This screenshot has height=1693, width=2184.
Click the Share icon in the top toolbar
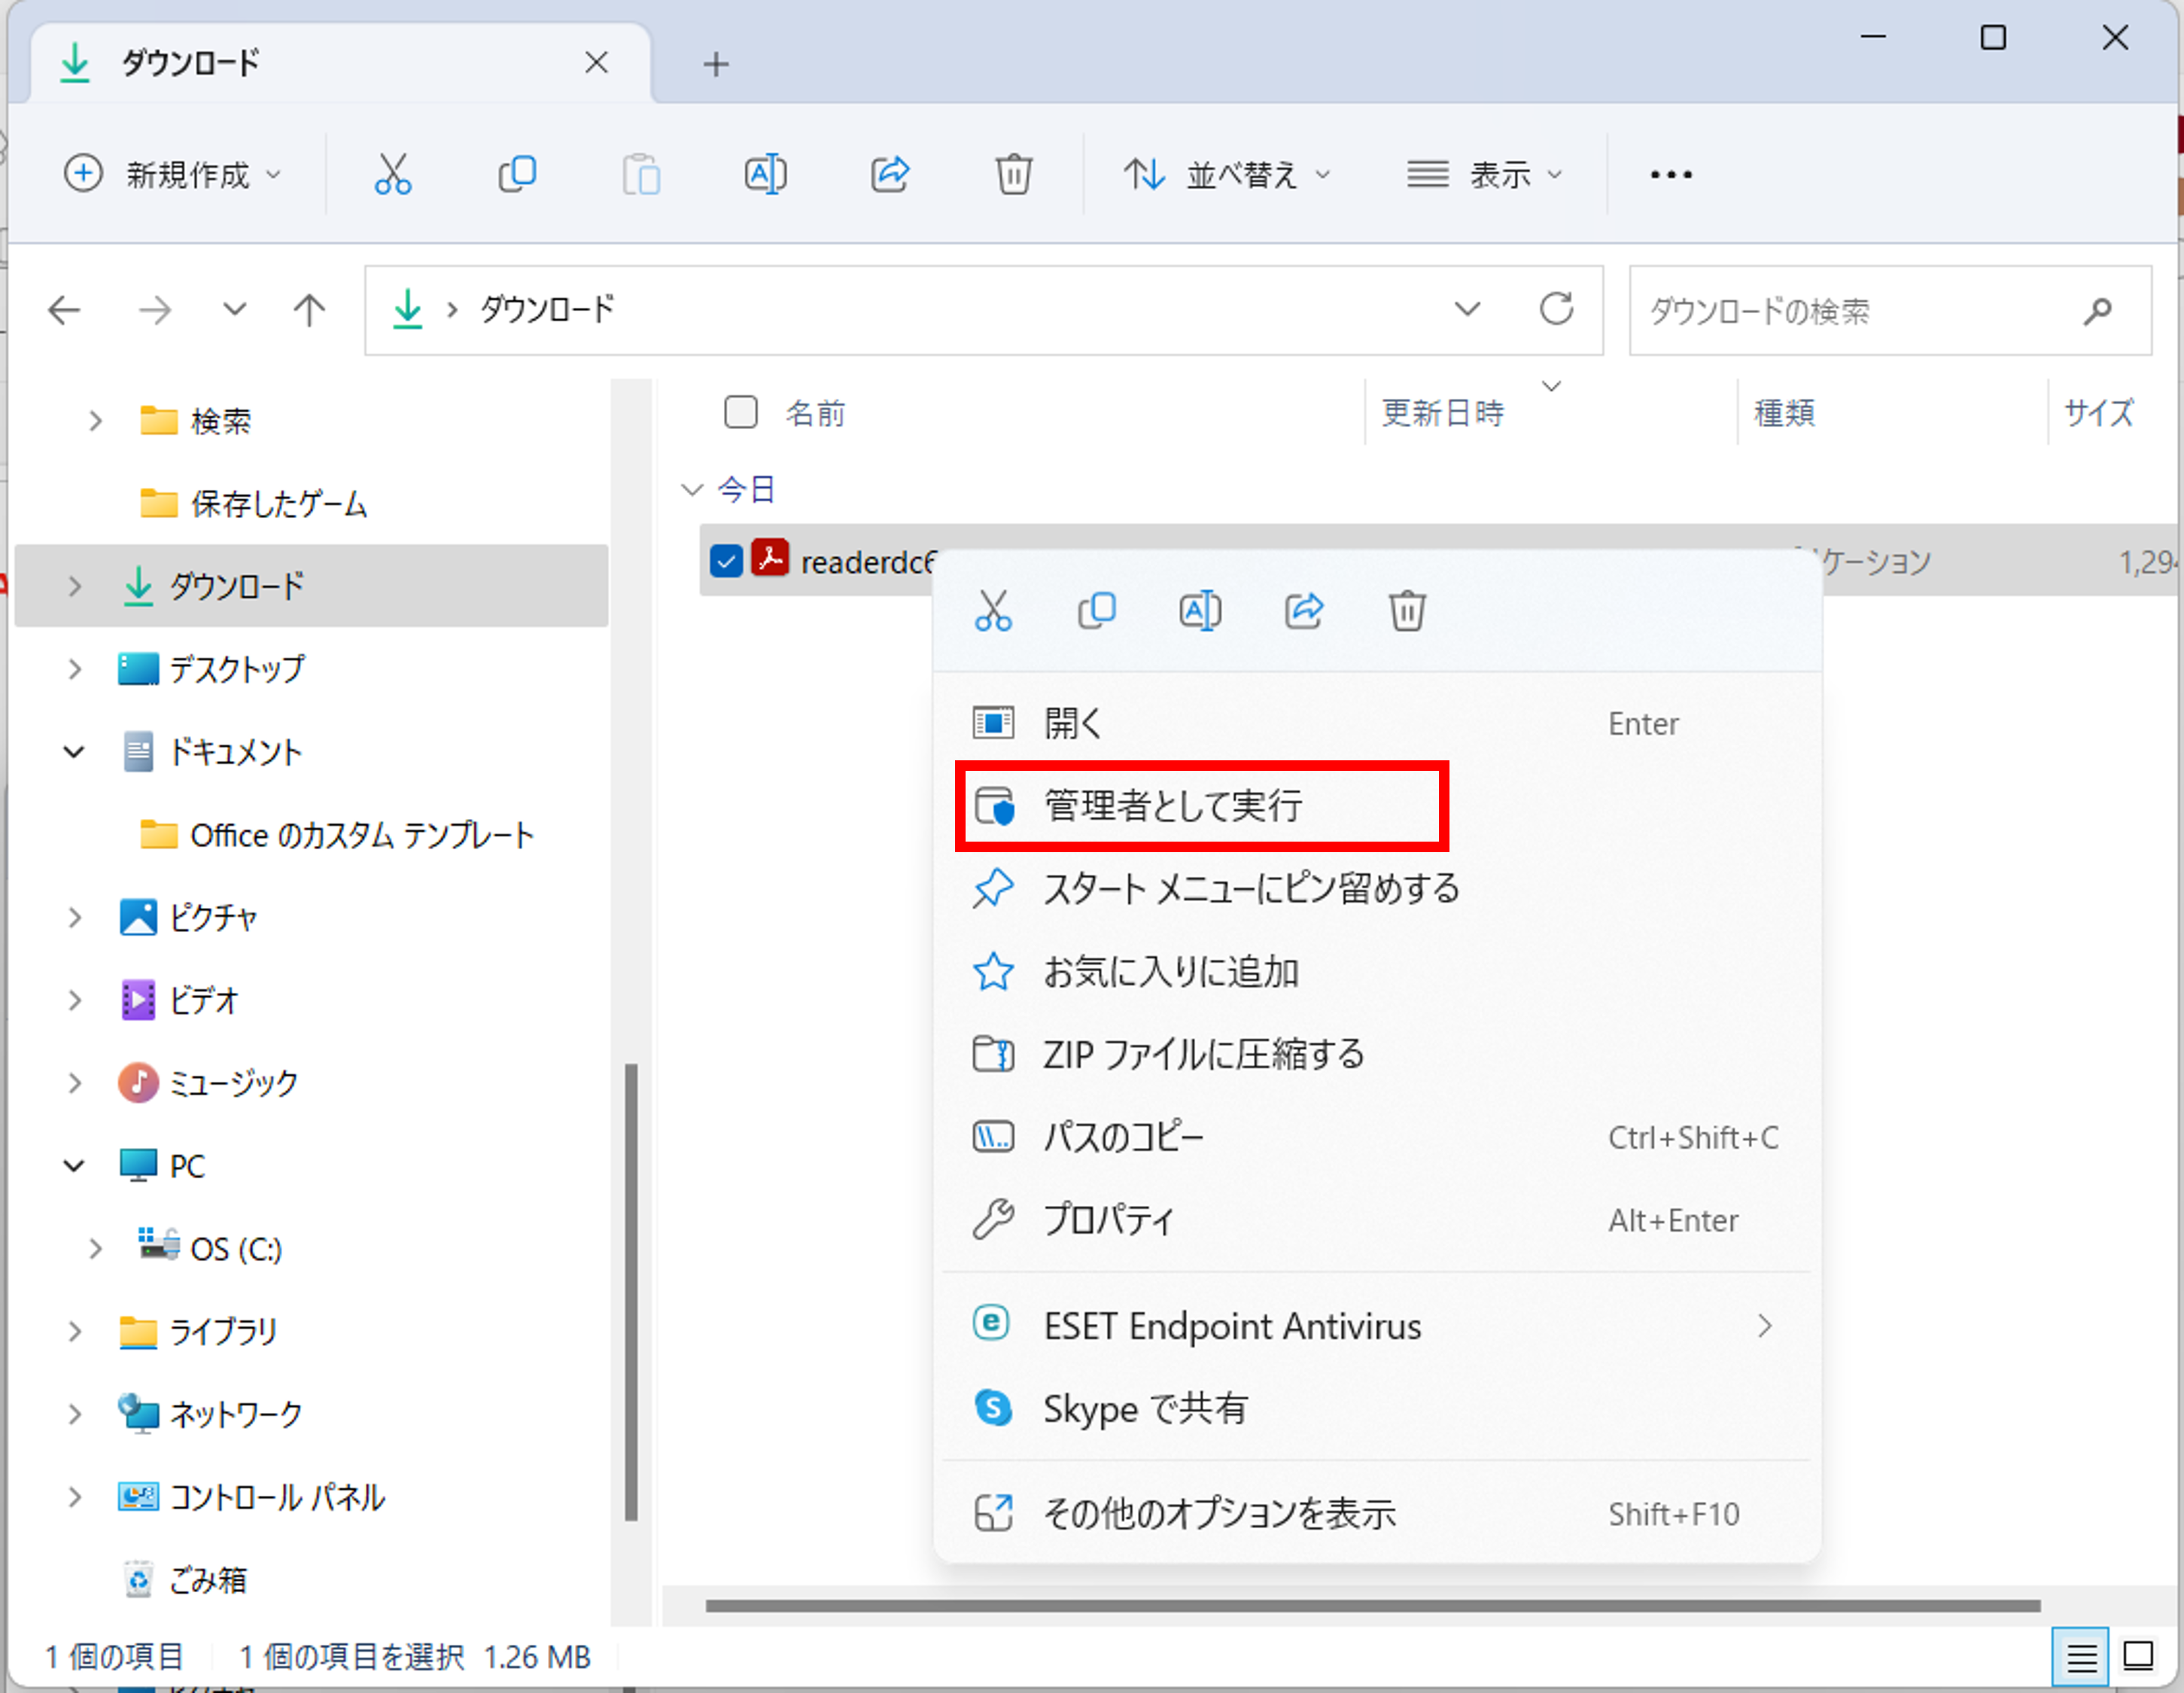pos(890,174)
